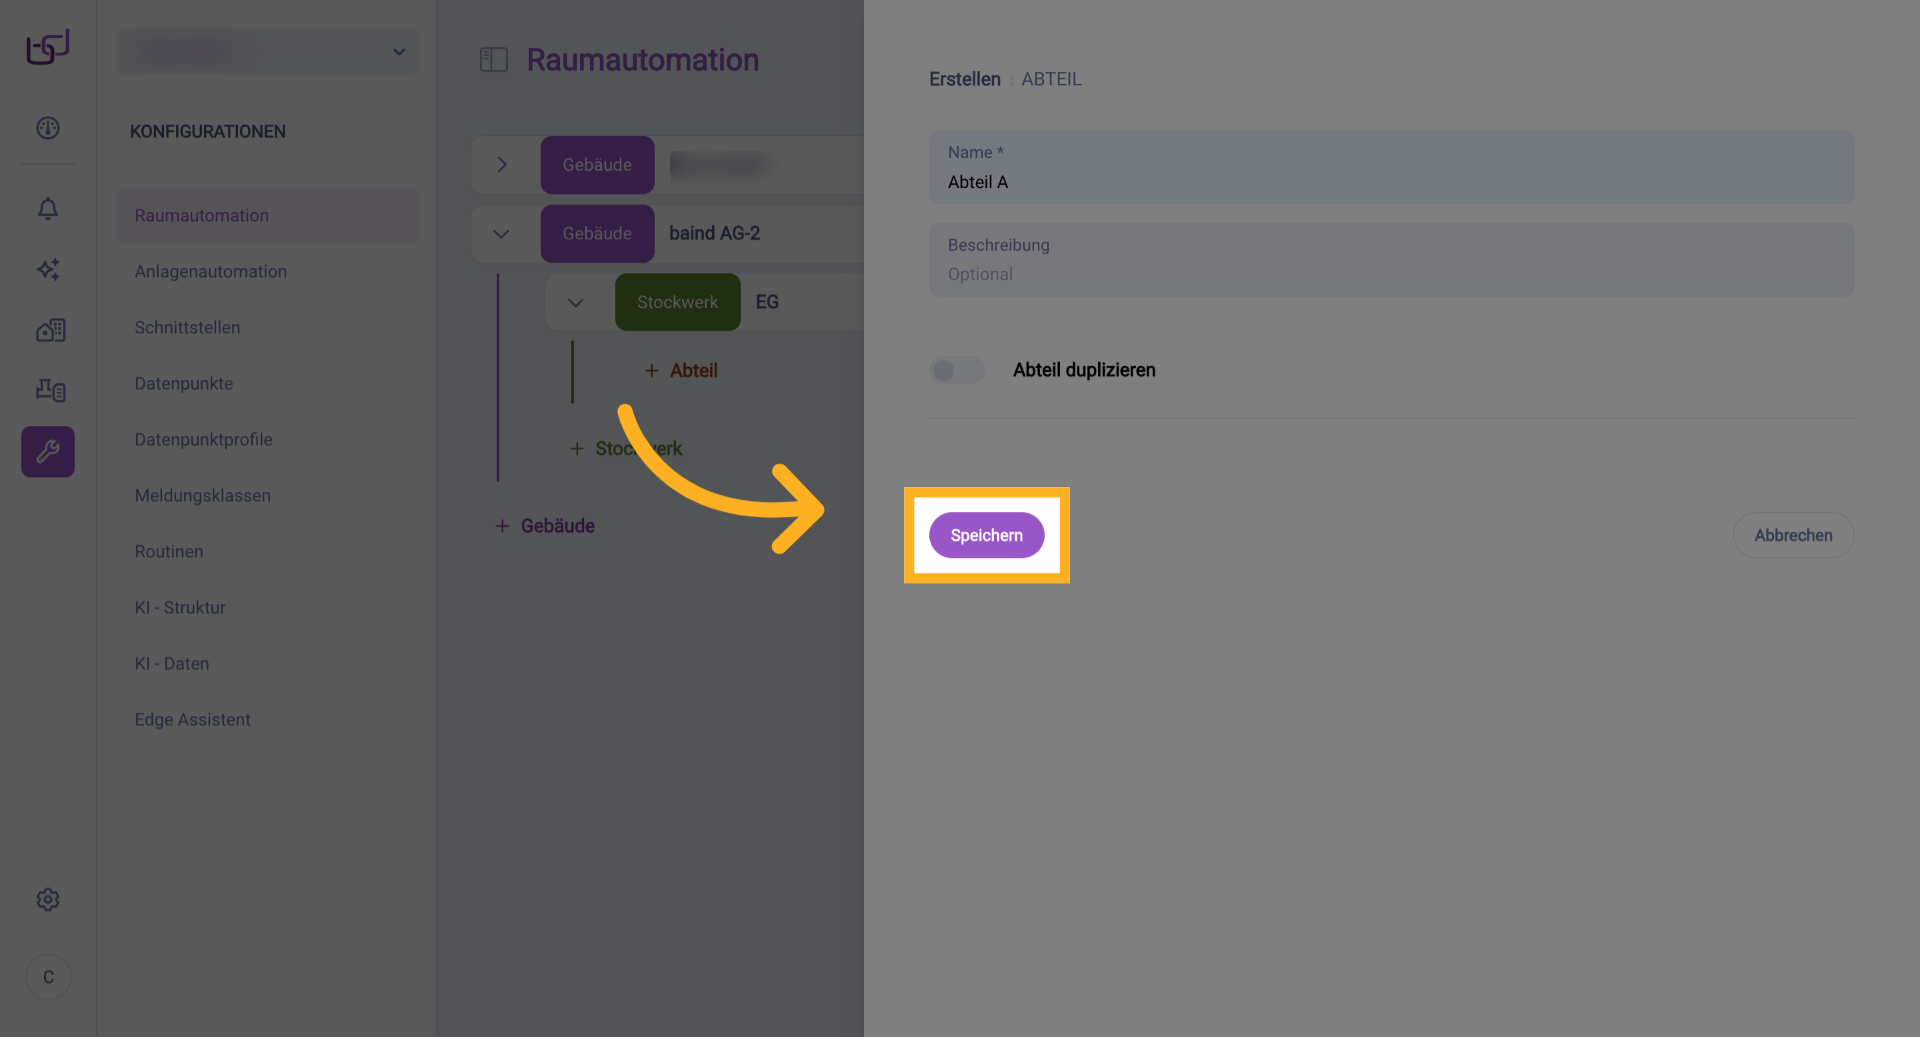
Task: Toggle the sidebar panel icon beside Raumautomation
Action: (494, 60)
